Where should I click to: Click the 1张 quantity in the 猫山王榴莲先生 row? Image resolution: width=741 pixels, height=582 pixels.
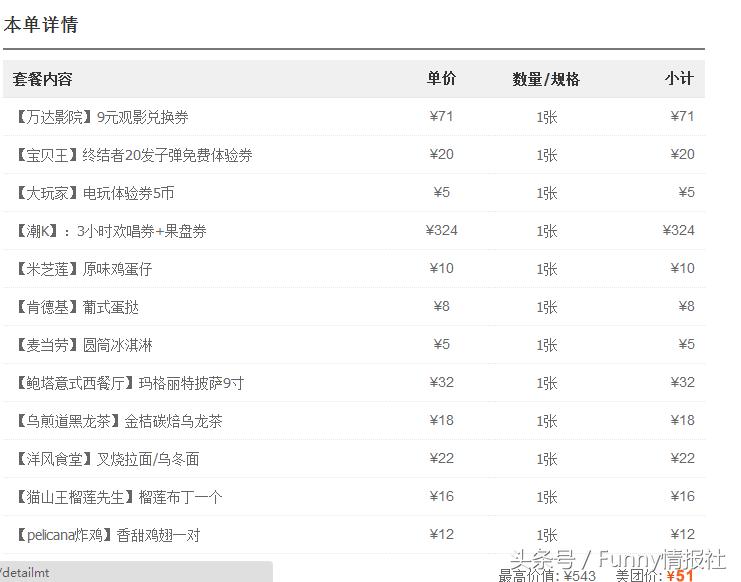click(x=547, y=497)
